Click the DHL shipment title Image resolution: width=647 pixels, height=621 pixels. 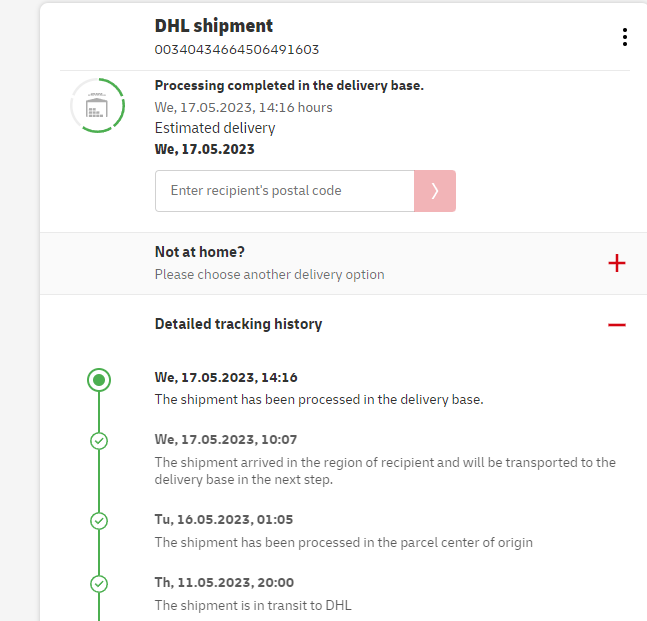click(x=214, y=26)
